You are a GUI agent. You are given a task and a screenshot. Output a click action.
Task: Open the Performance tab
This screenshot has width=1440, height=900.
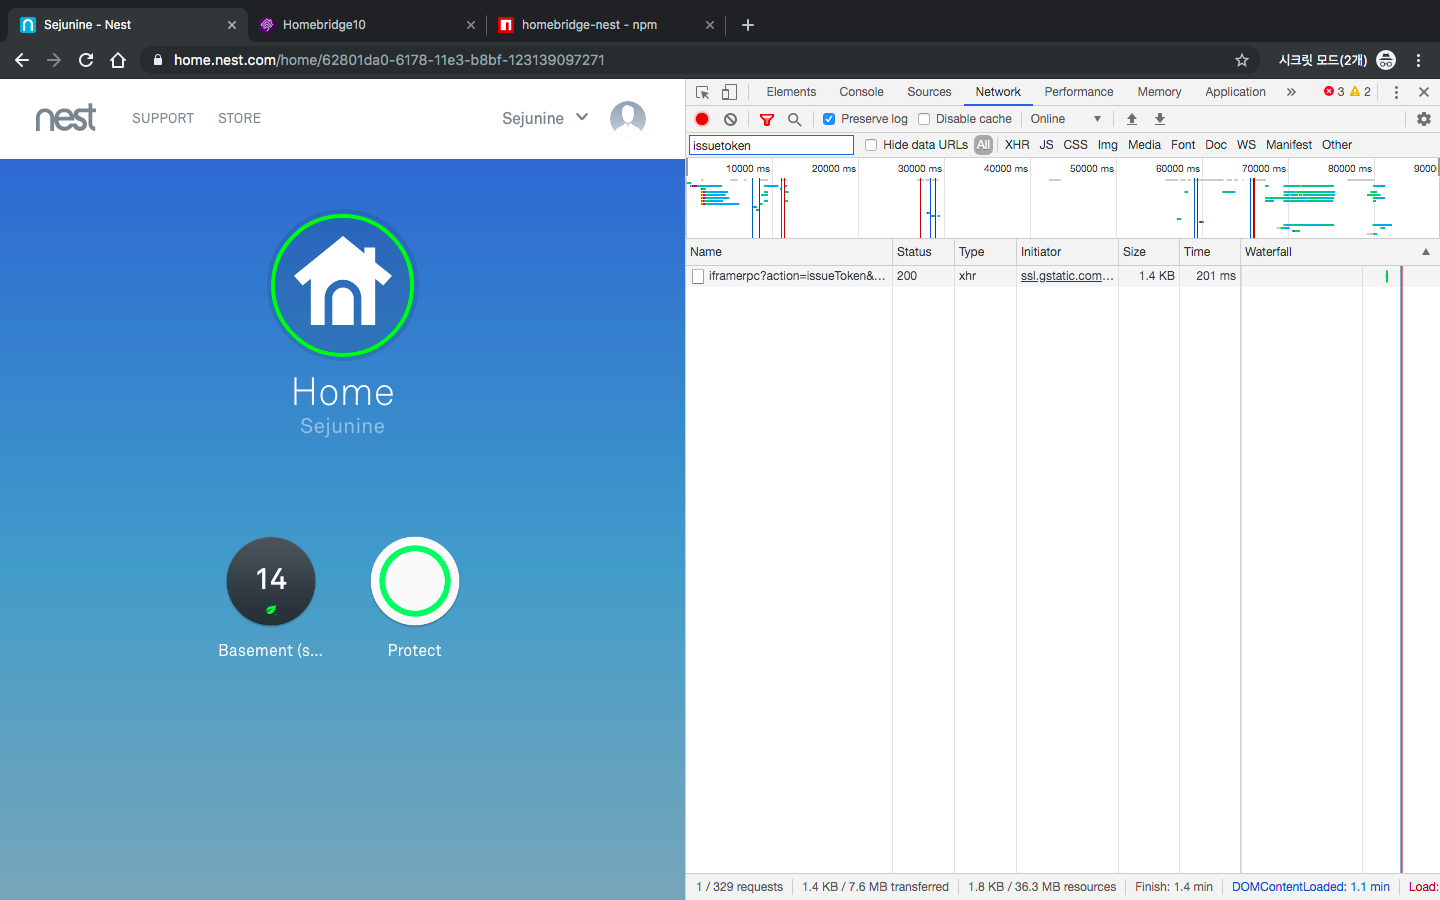coord(1079,92)
